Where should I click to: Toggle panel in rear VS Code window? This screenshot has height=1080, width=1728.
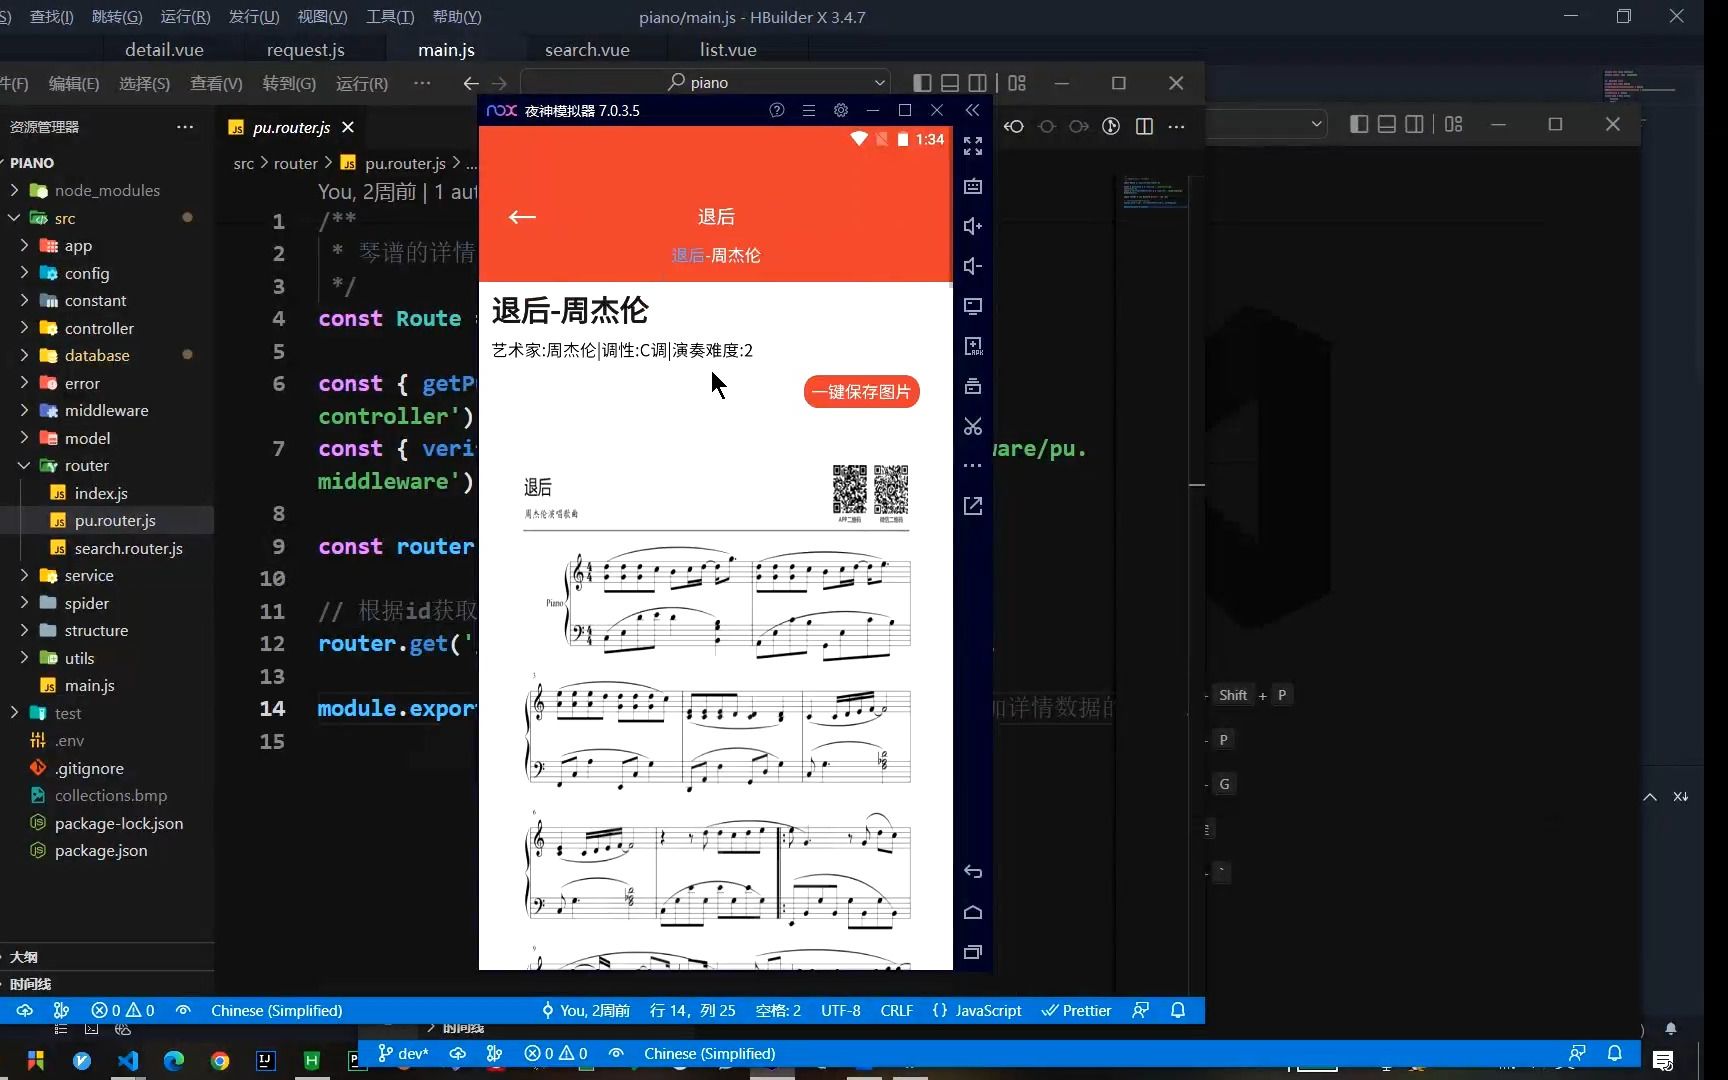[1387, 124]
